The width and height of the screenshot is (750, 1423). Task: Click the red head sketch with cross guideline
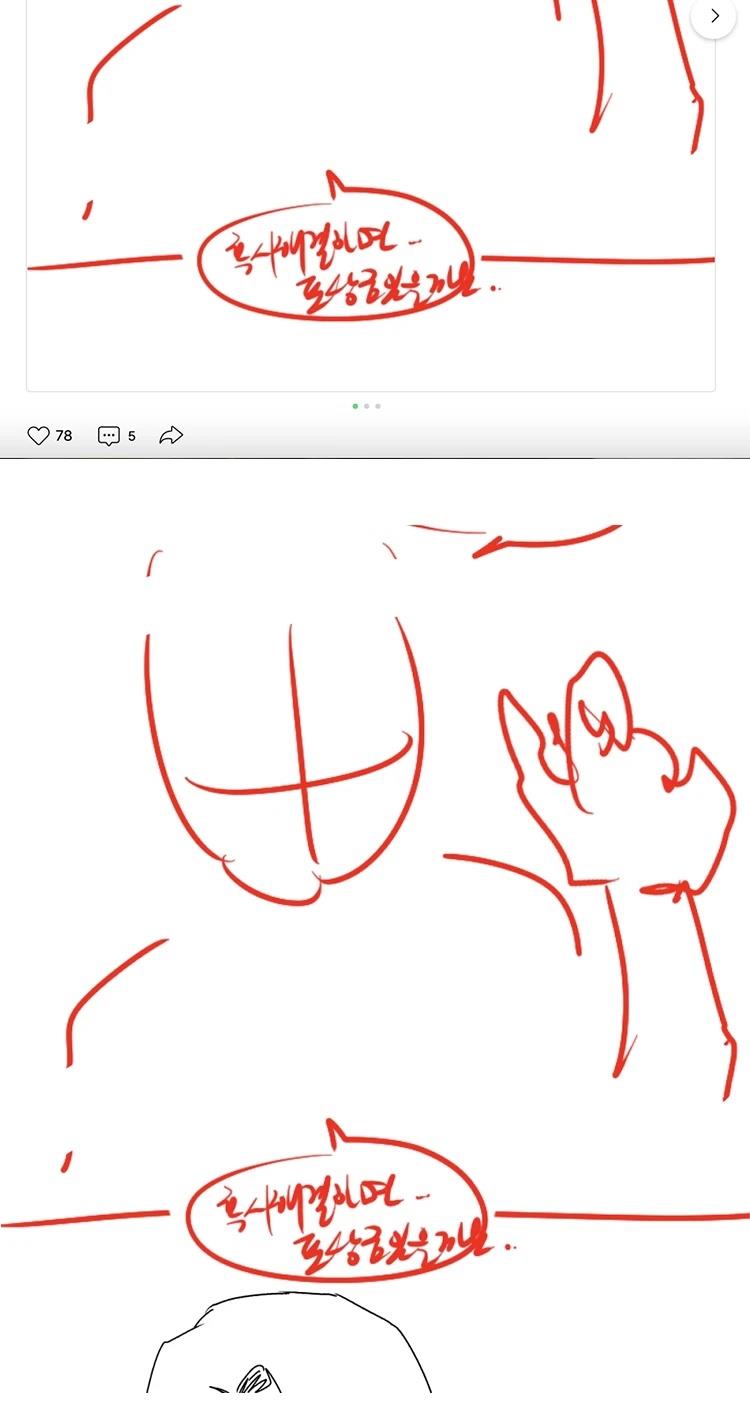coord(285,740)
